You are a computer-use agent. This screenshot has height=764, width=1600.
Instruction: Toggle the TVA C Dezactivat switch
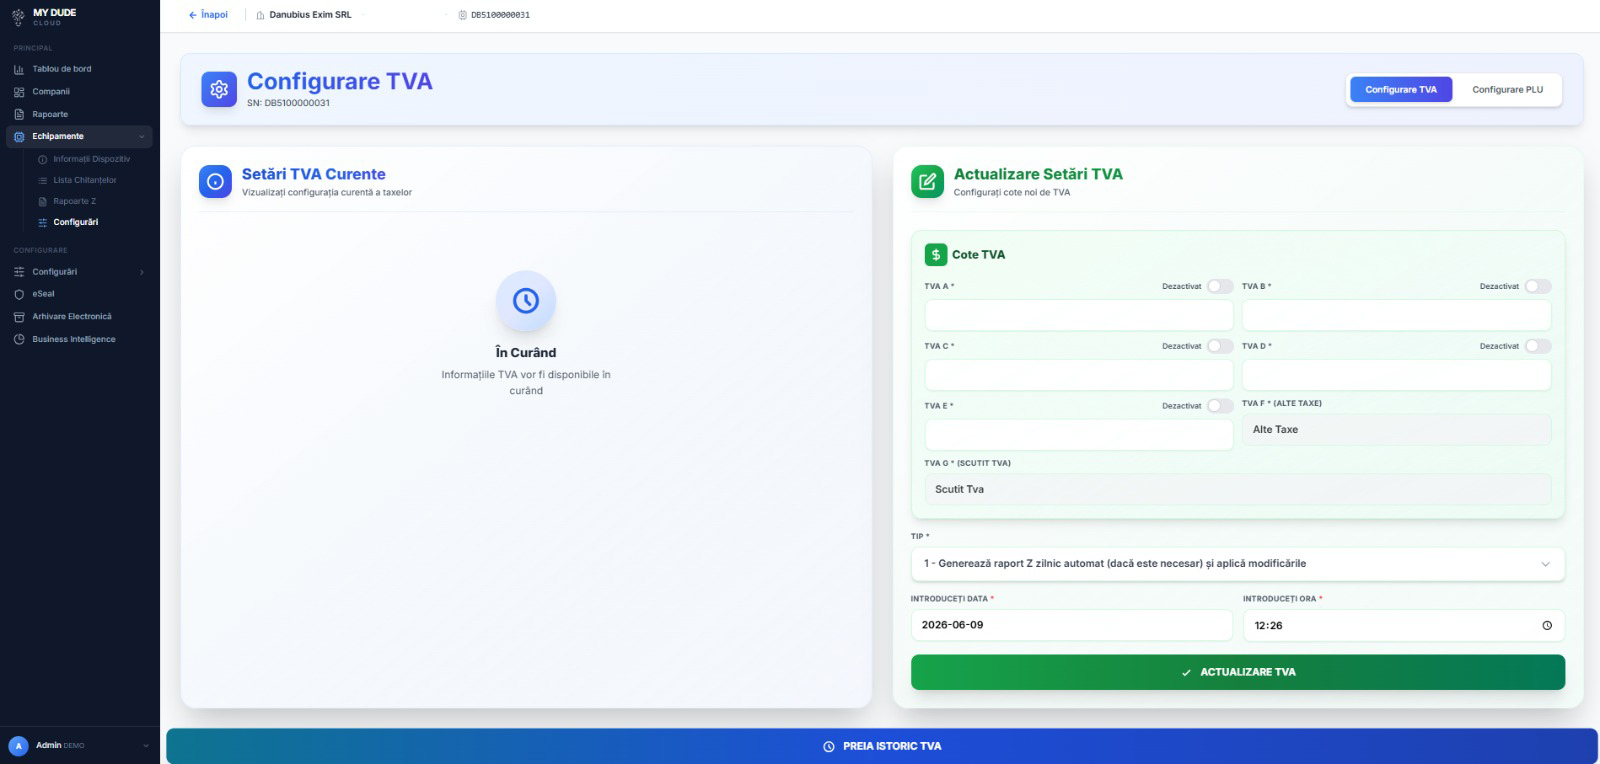pos(1220,346)
